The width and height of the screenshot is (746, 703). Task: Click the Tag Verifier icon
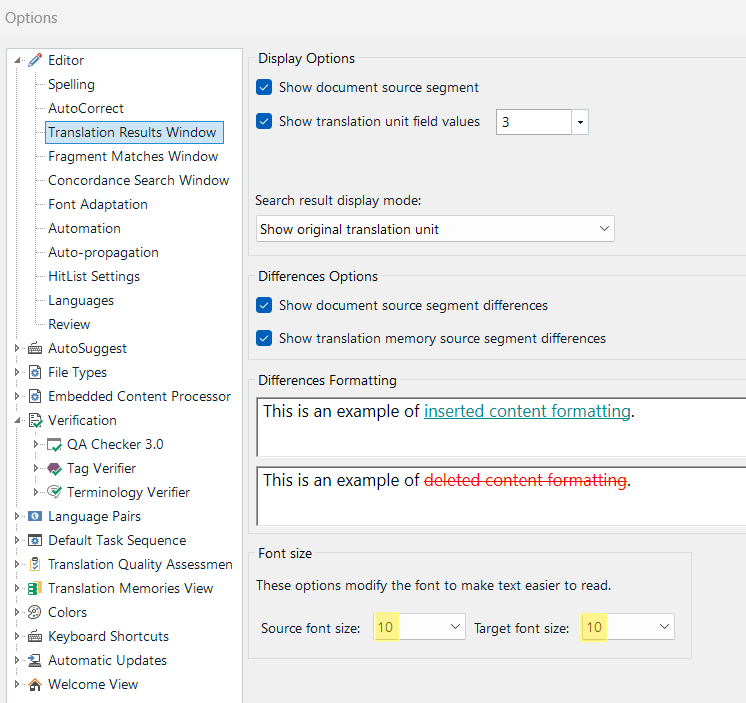54,469
